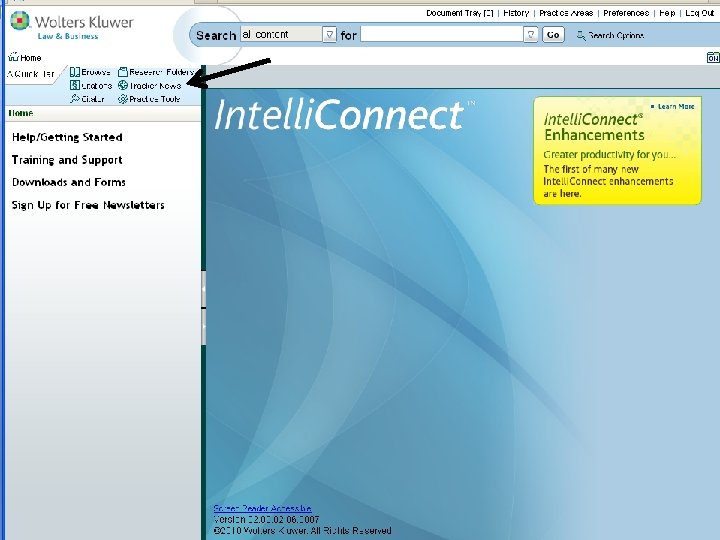Open the Browse book icon
The image size is (720, 540).
pos(75,72)
